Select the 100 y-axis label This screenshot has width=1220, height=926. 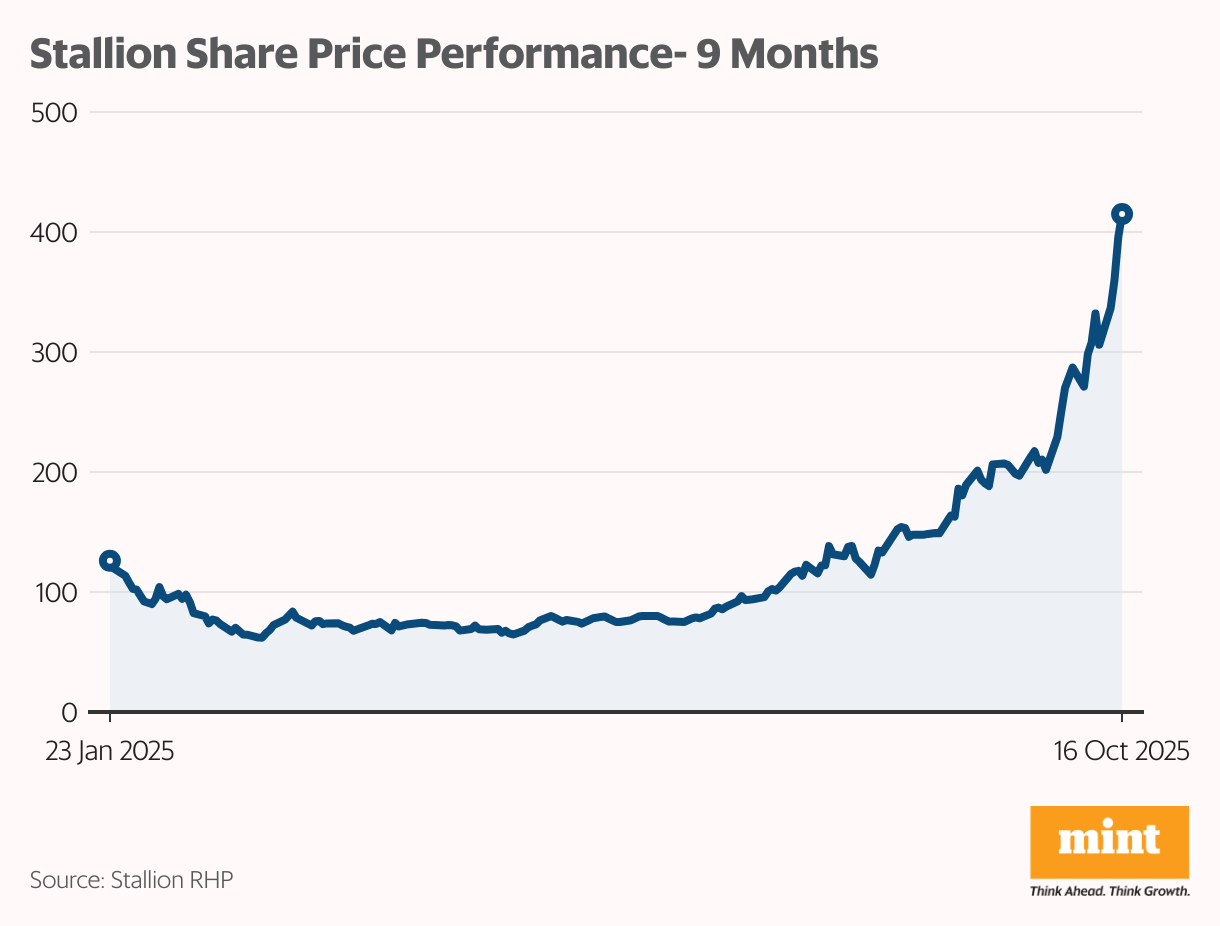55,592
